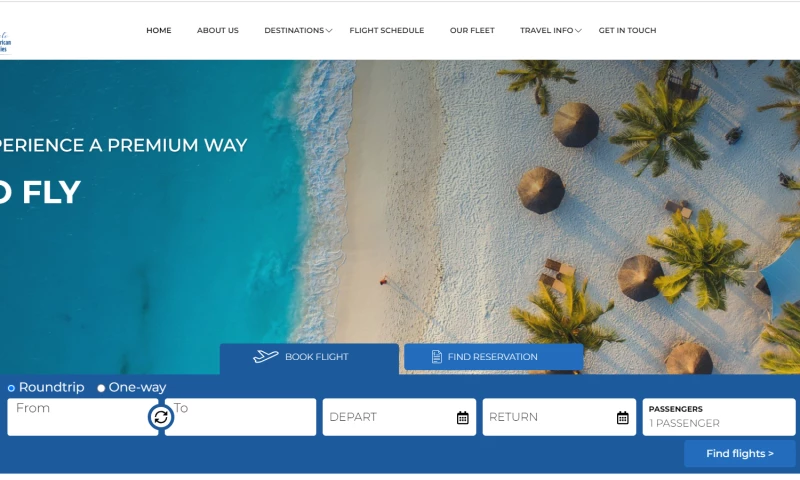
Task: Focus the From airport field
Action: point(82,417)
